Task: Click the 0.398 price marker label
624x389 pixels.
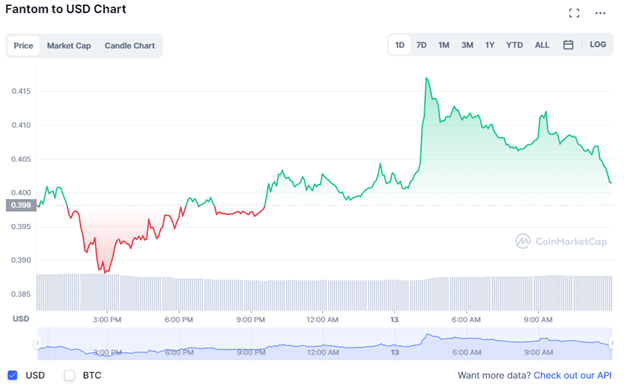Action: tap(21, 205)
